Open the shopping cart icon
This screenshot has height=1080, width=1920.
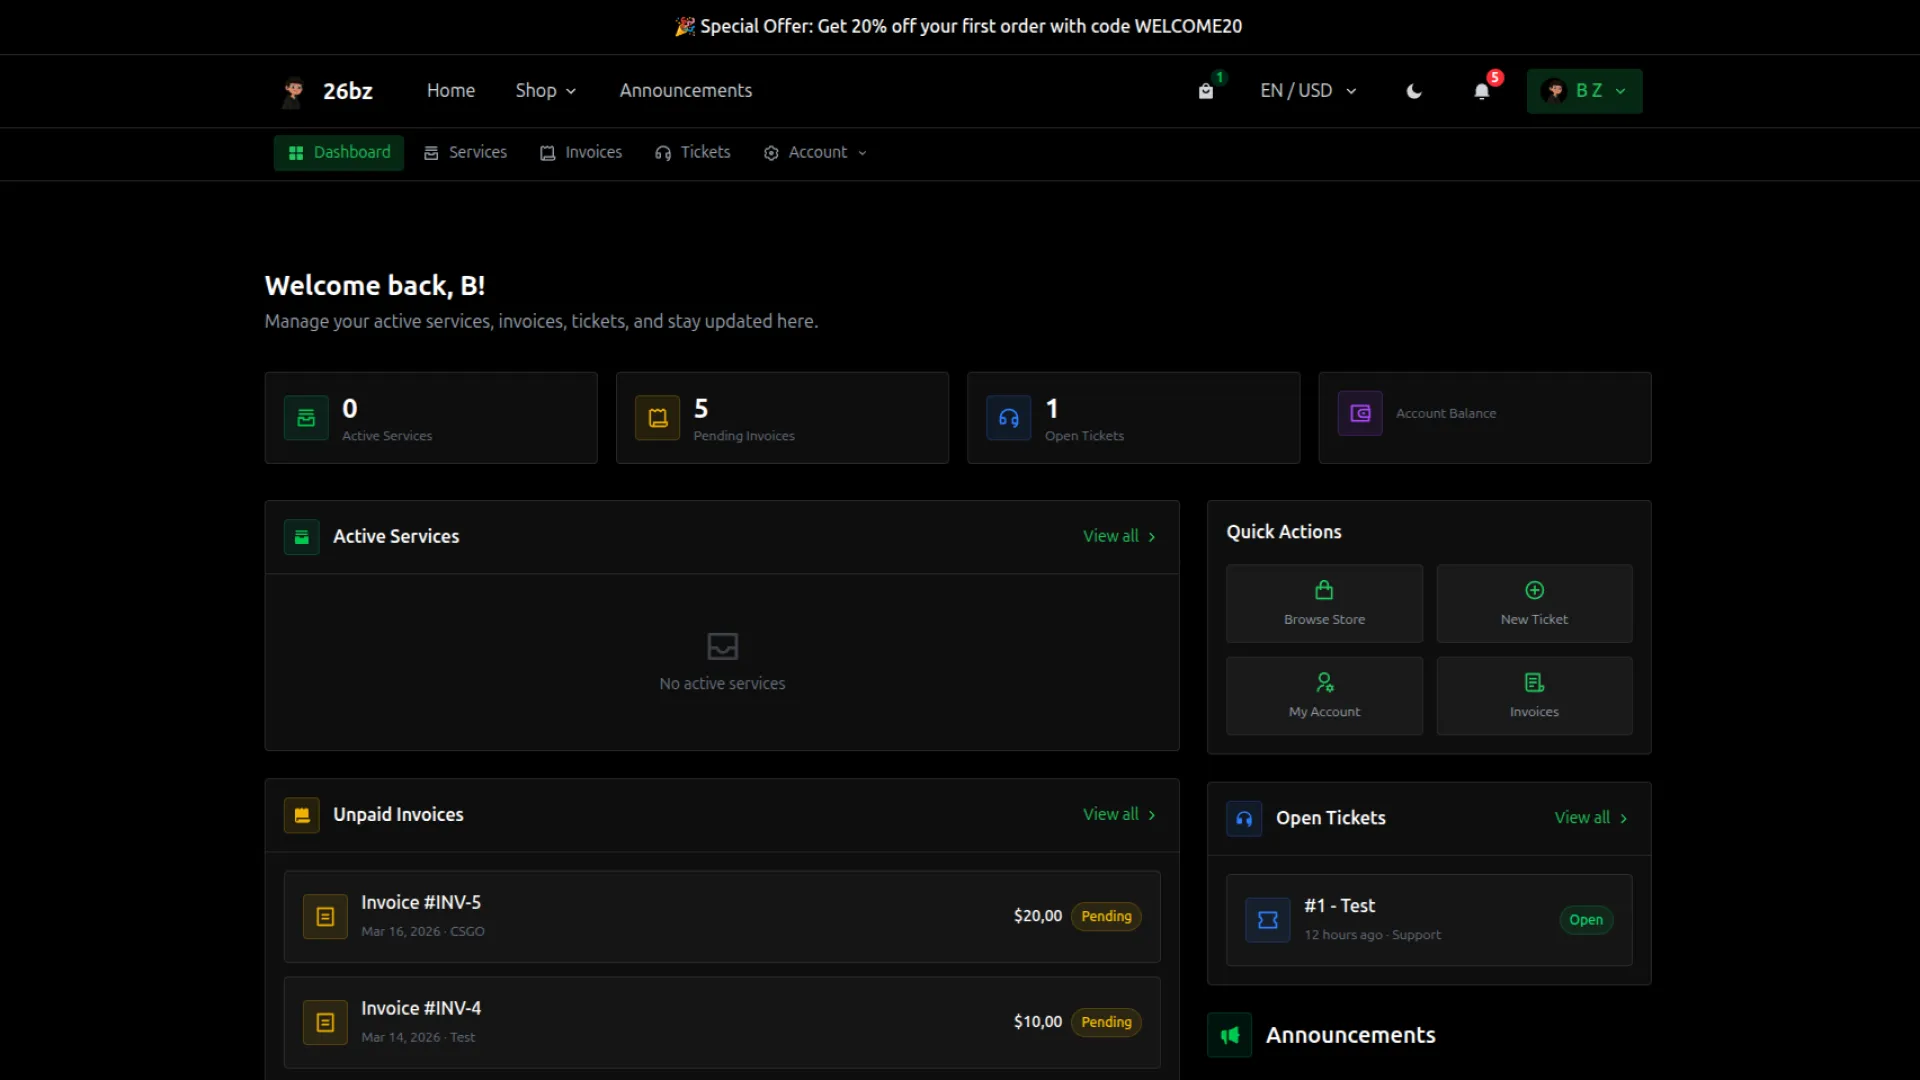click(1206, 91)
